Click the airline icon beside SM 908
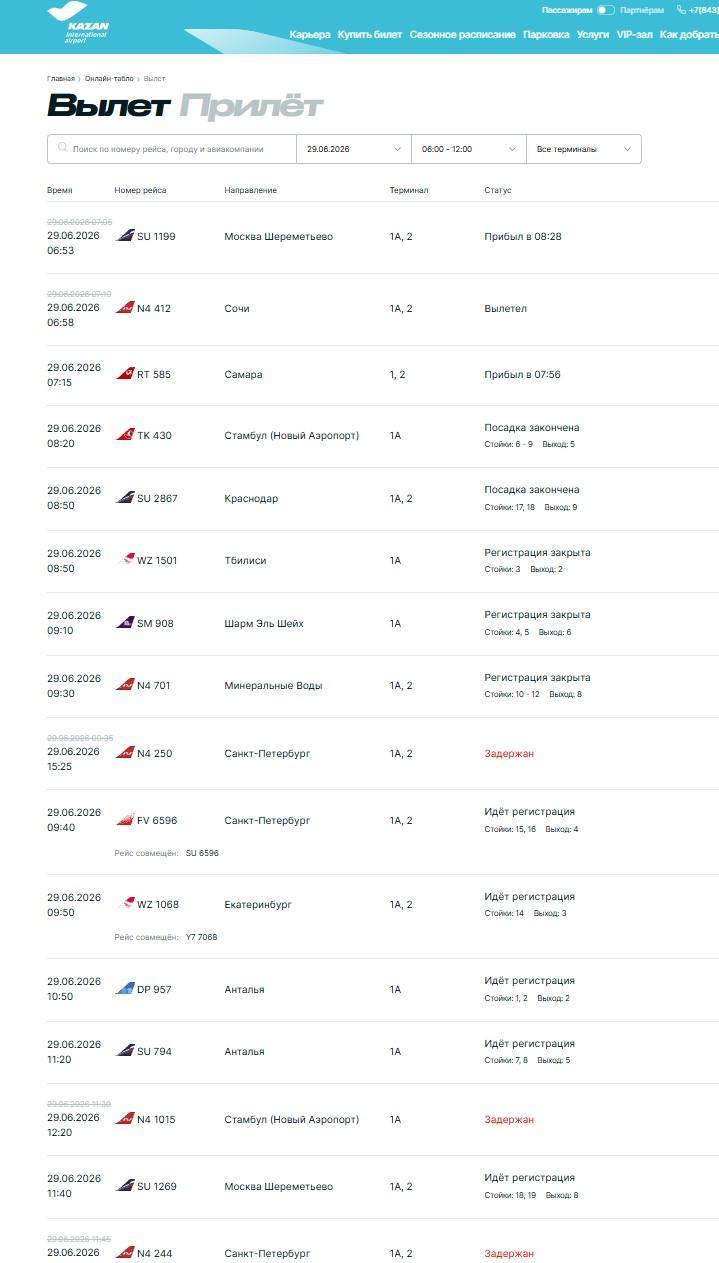The height and width of the screenshot is (1263, 719). pos(125,623)
